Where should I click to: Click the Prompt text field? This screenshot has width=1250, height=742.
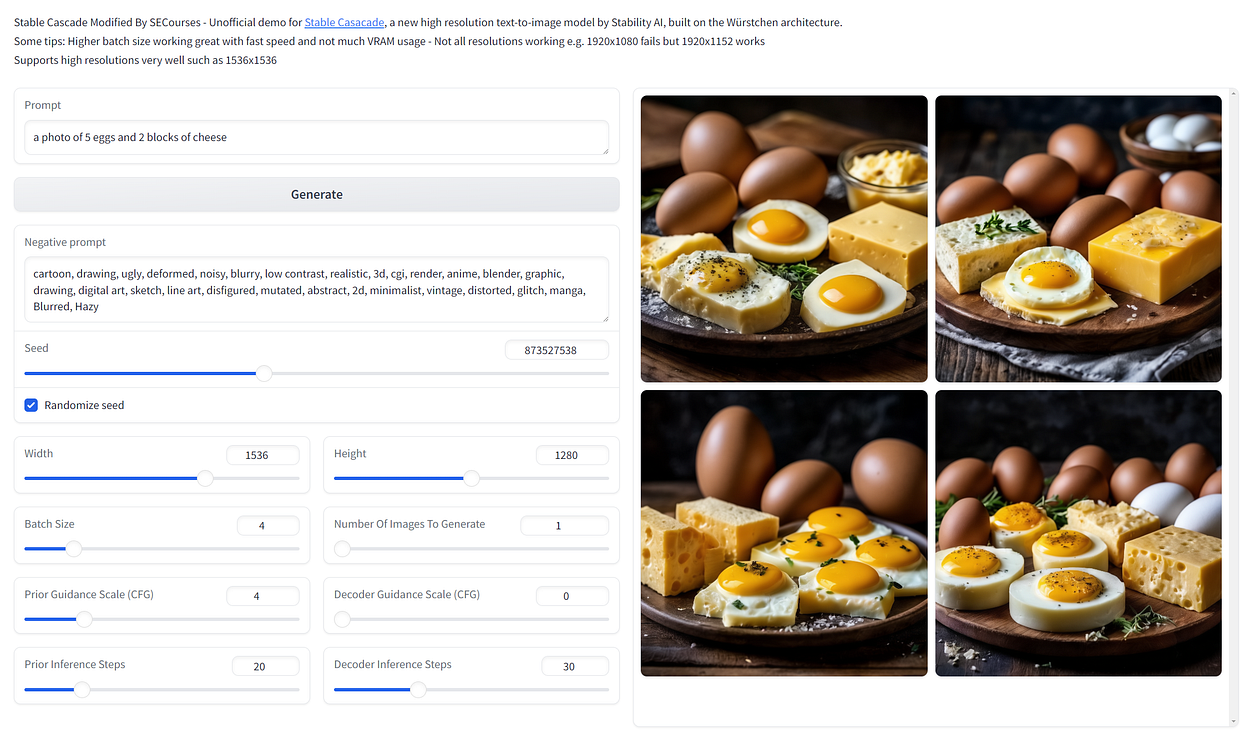(x=316, y=138)
